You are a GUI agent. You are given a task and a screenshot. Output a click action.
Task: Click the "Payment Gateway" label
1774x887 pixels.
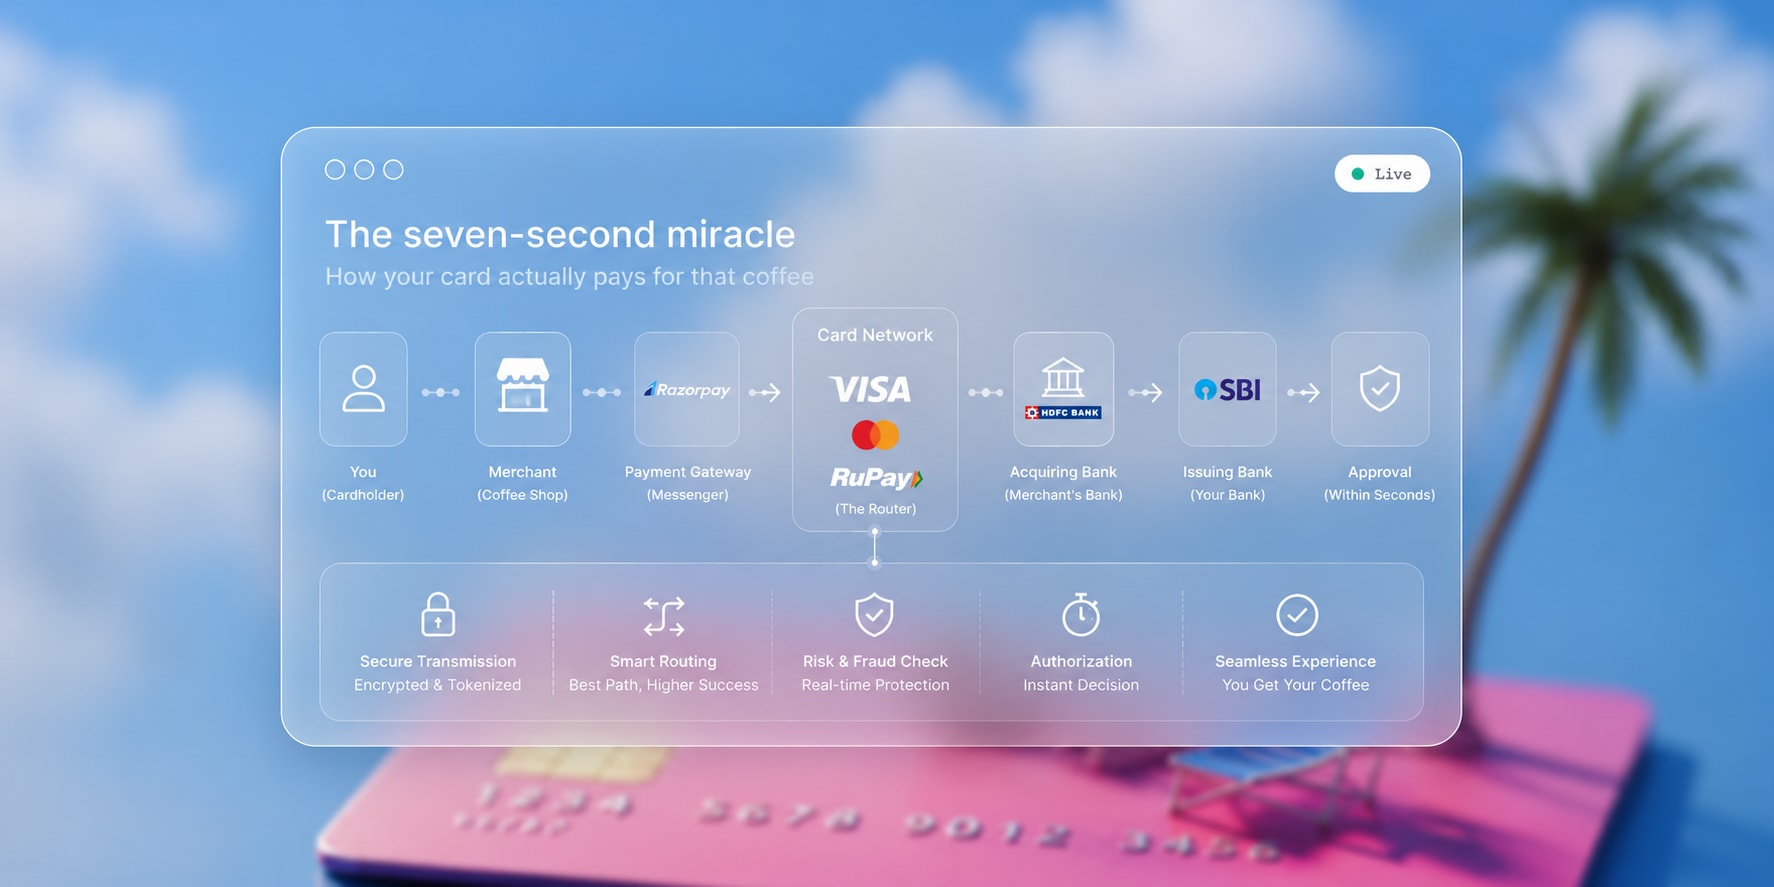(688, 472)
